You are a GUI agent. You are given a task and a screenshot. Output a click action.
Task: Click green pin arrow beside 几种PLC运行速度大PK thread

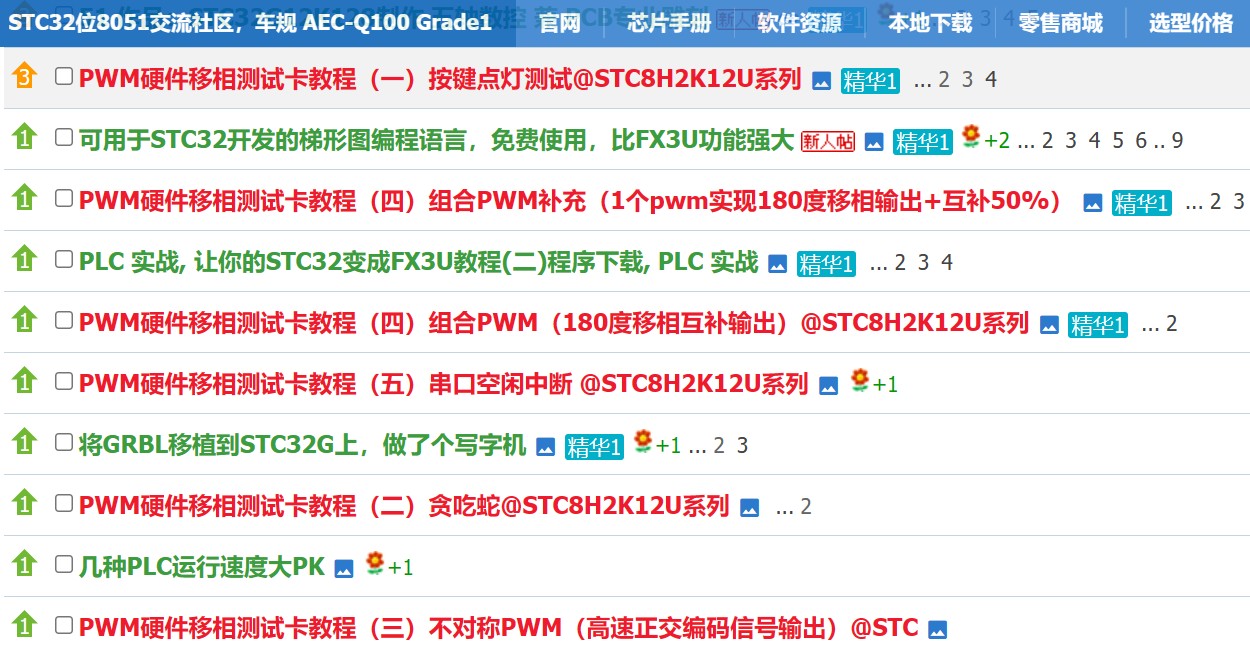(x=24, y=565)
